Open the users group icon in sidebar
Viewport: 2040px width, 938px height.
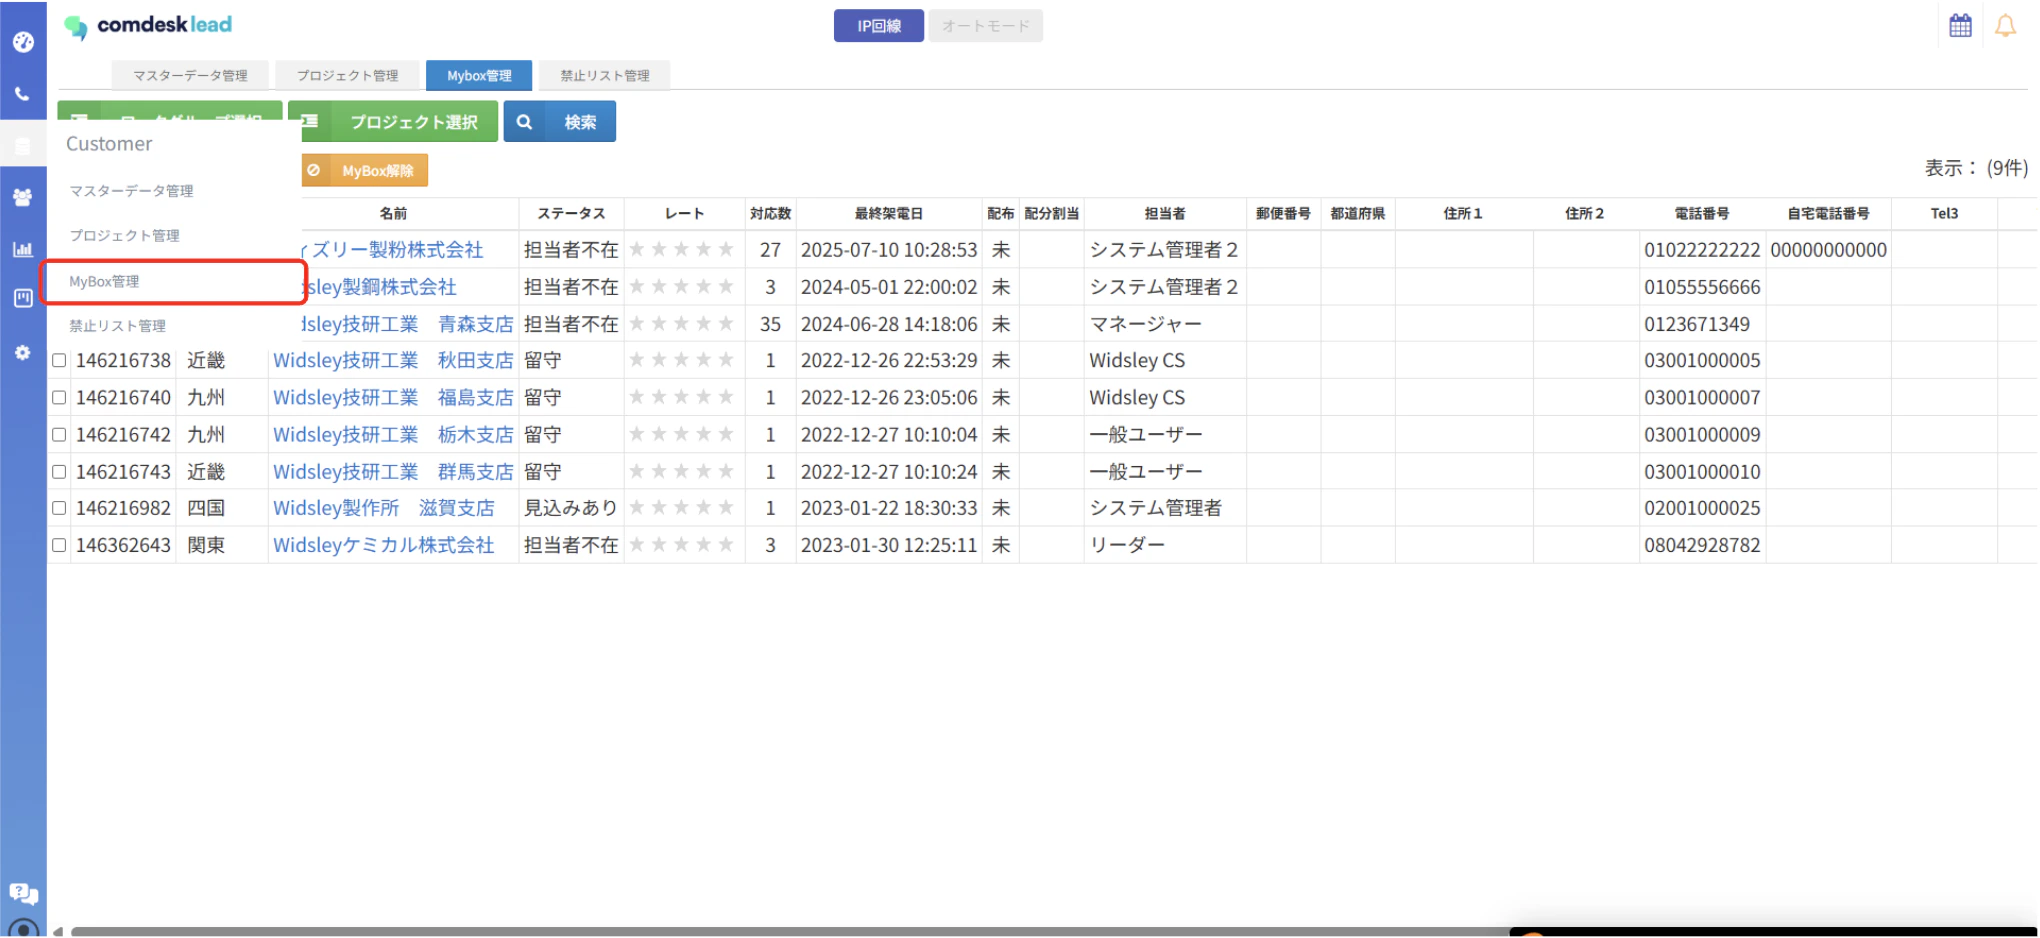(x=23, y=197)
